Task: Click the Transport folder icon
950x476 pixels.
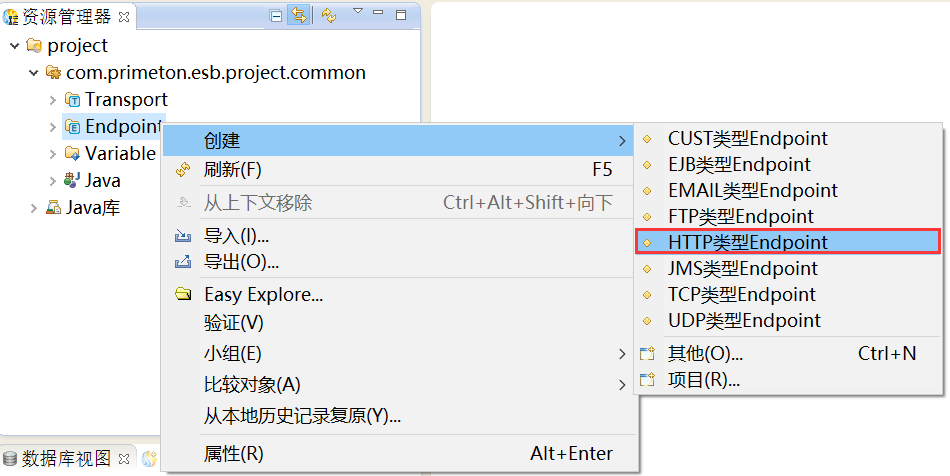Action: (72, 100)
